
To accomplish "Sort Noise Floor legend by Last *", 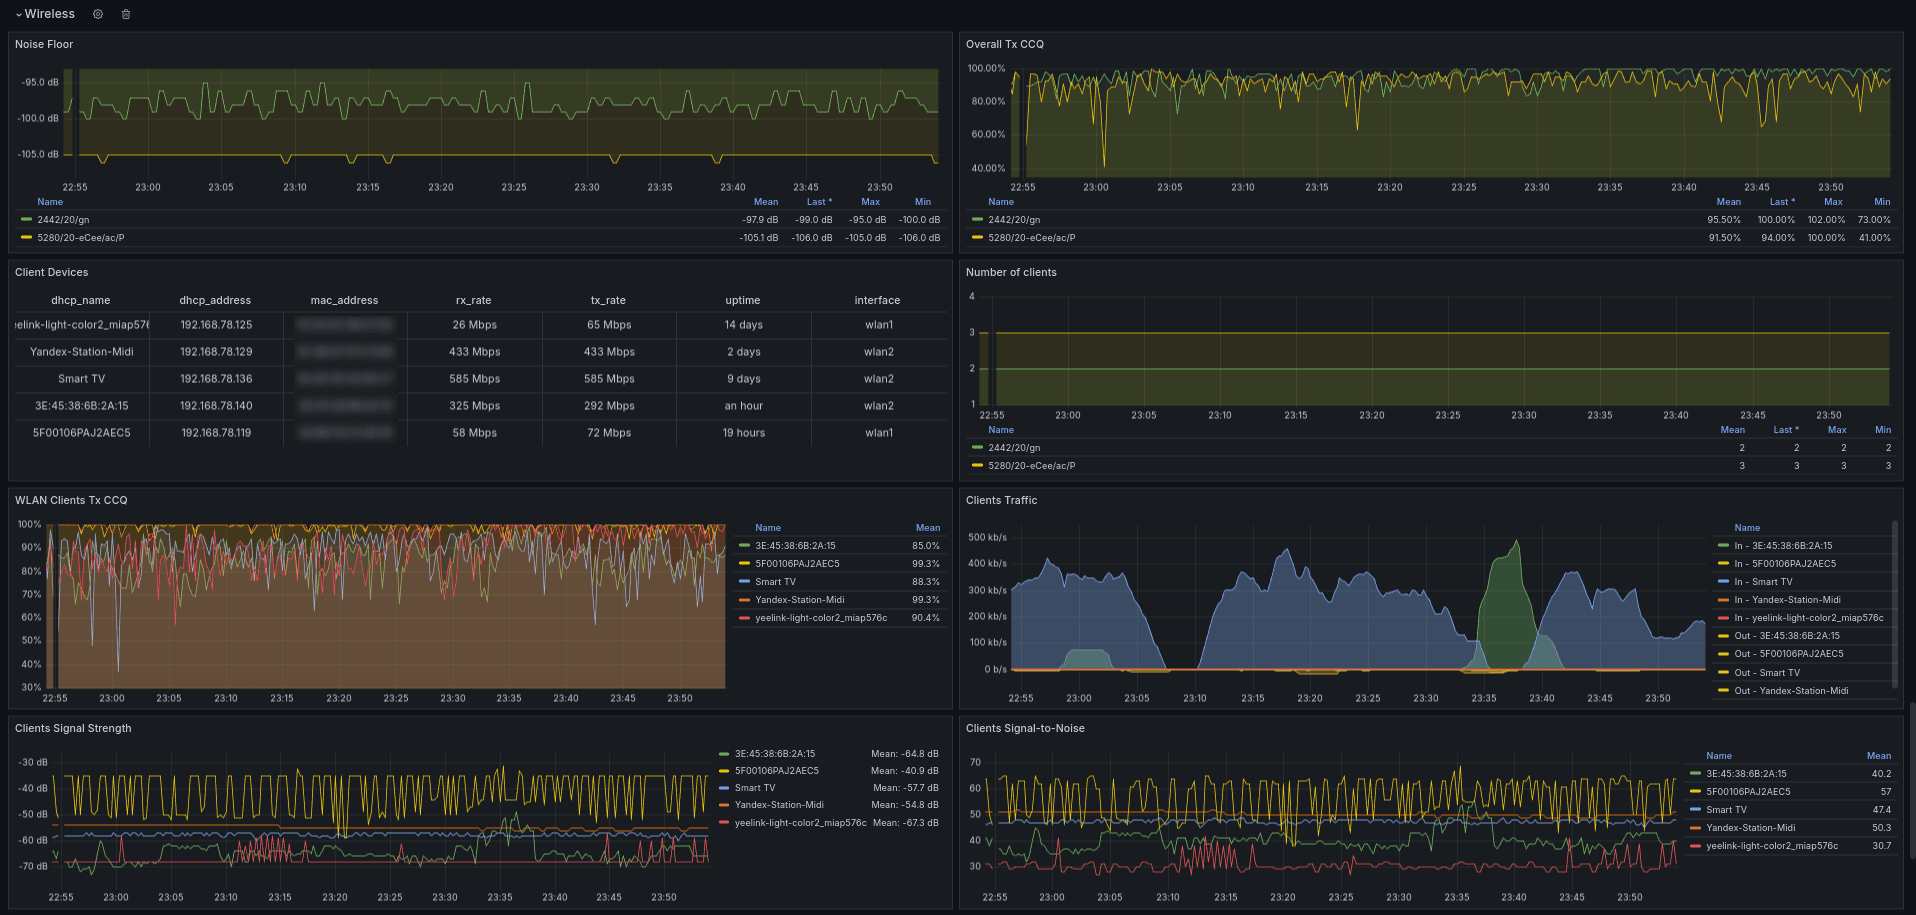I will point(819,202).
